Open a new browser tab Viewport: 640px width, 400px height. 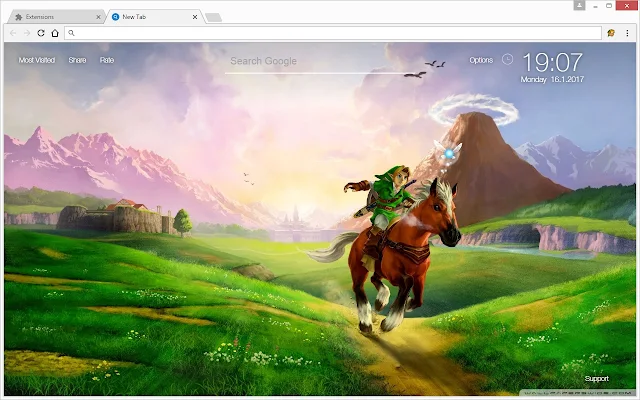click(x=213, y=17)
